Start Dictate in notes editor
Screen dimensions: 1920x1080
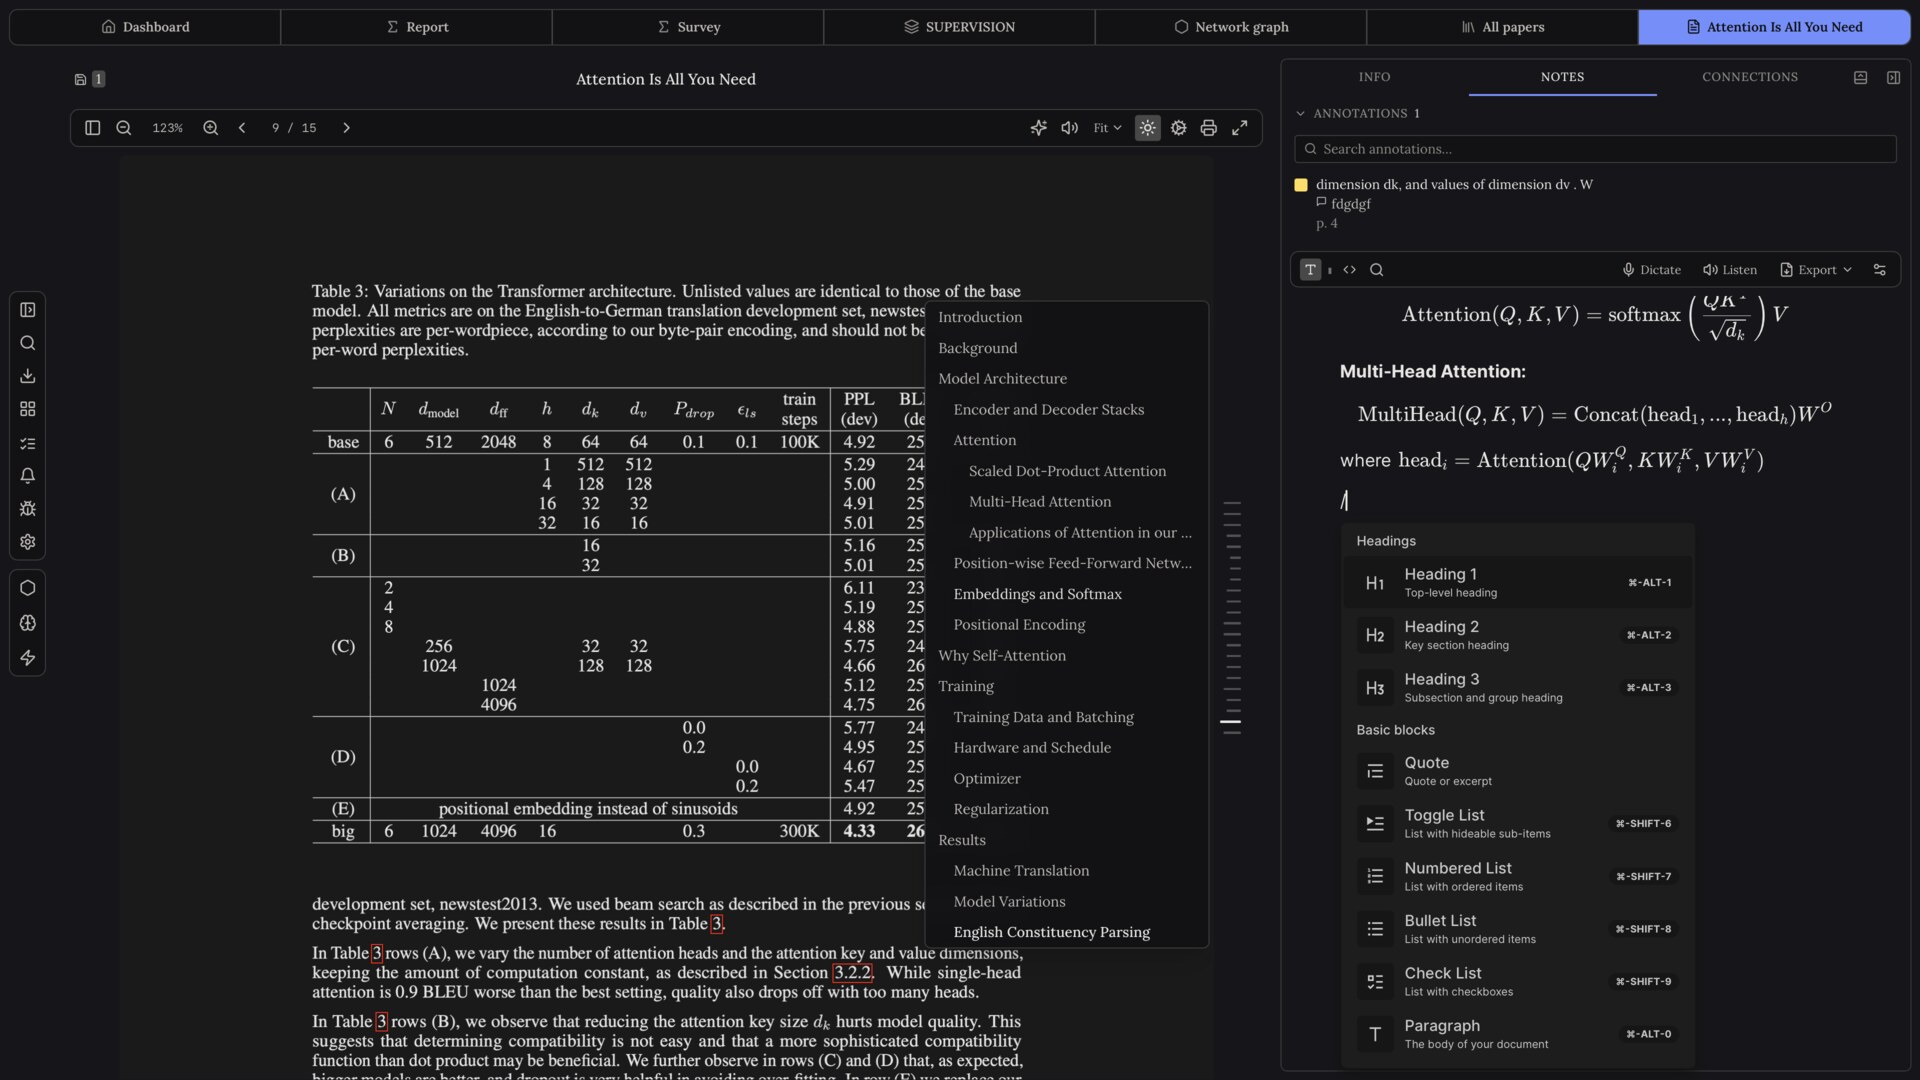tap(1651, 270)
